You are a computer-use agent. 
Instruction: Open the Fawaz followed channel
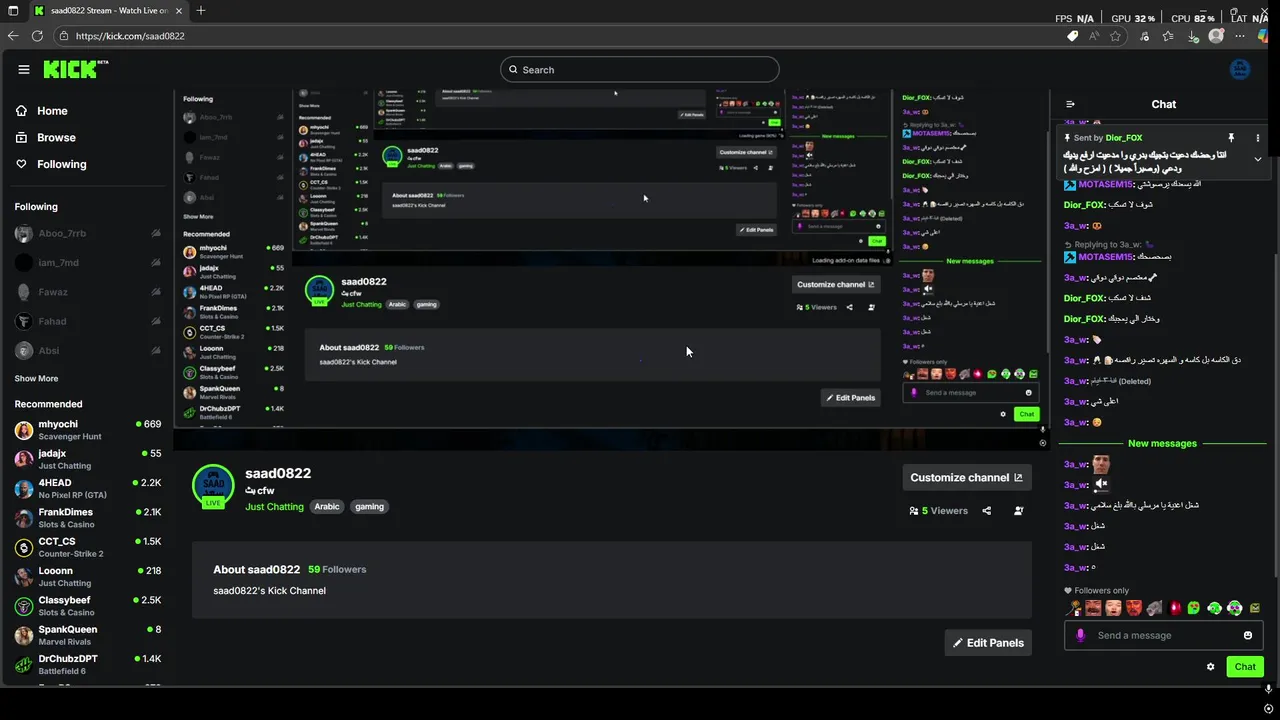click(x=88, y=292)
